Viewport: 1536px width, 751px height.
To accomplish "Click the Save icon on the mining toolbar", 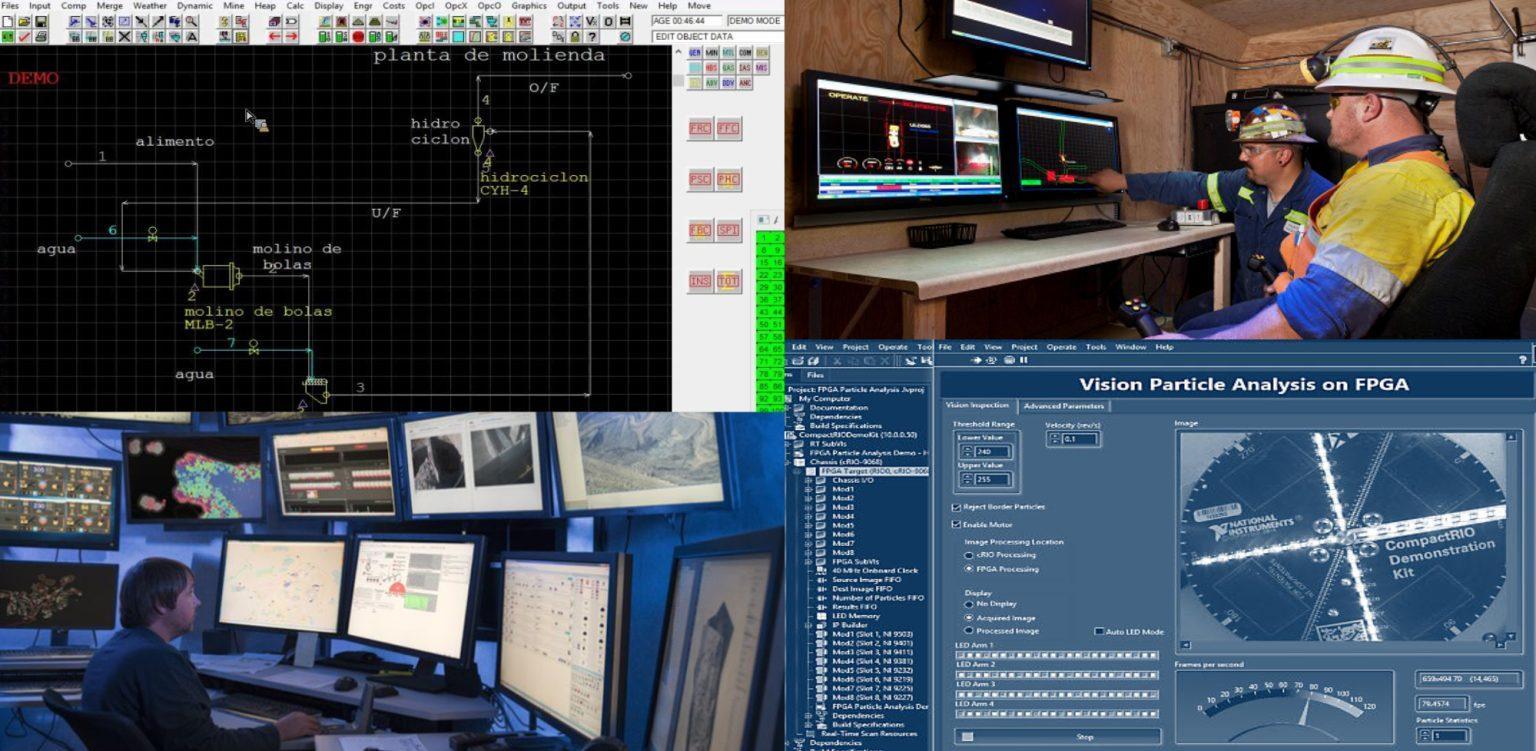I will pyautogui.click(x=40, y=22).
